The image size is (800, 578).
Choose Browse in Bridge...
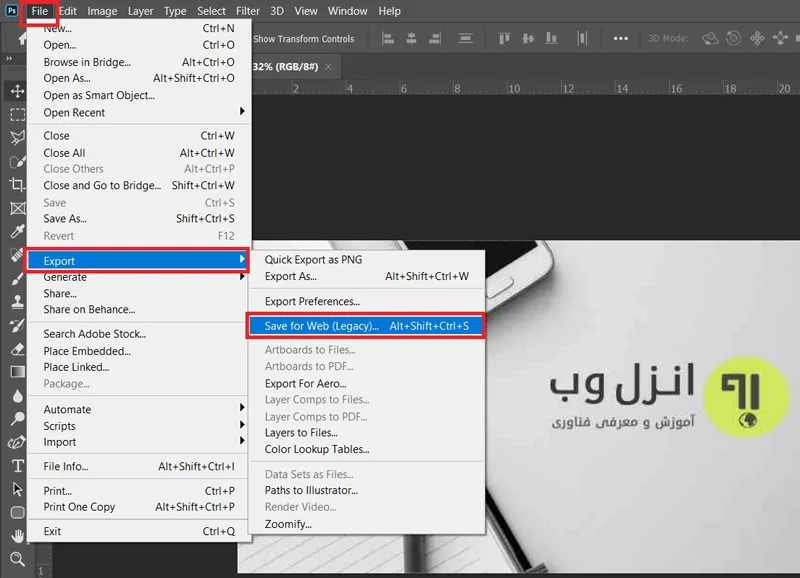[137, 62]
